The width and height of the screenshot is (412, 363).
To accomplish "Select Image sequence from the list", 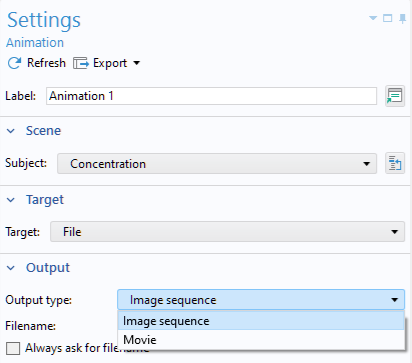I will click(x=261, y=321).
